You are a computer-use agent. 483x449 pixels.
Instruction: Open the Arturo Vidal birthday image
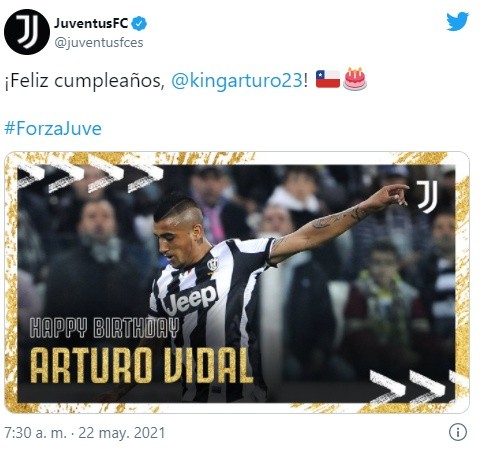tap(237, 283)
